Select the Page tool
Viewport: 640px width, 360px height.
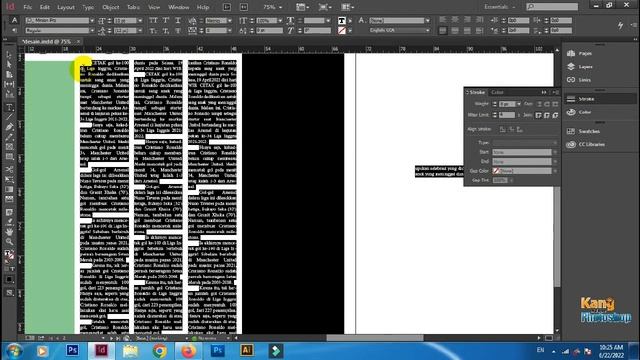point(9,74)
